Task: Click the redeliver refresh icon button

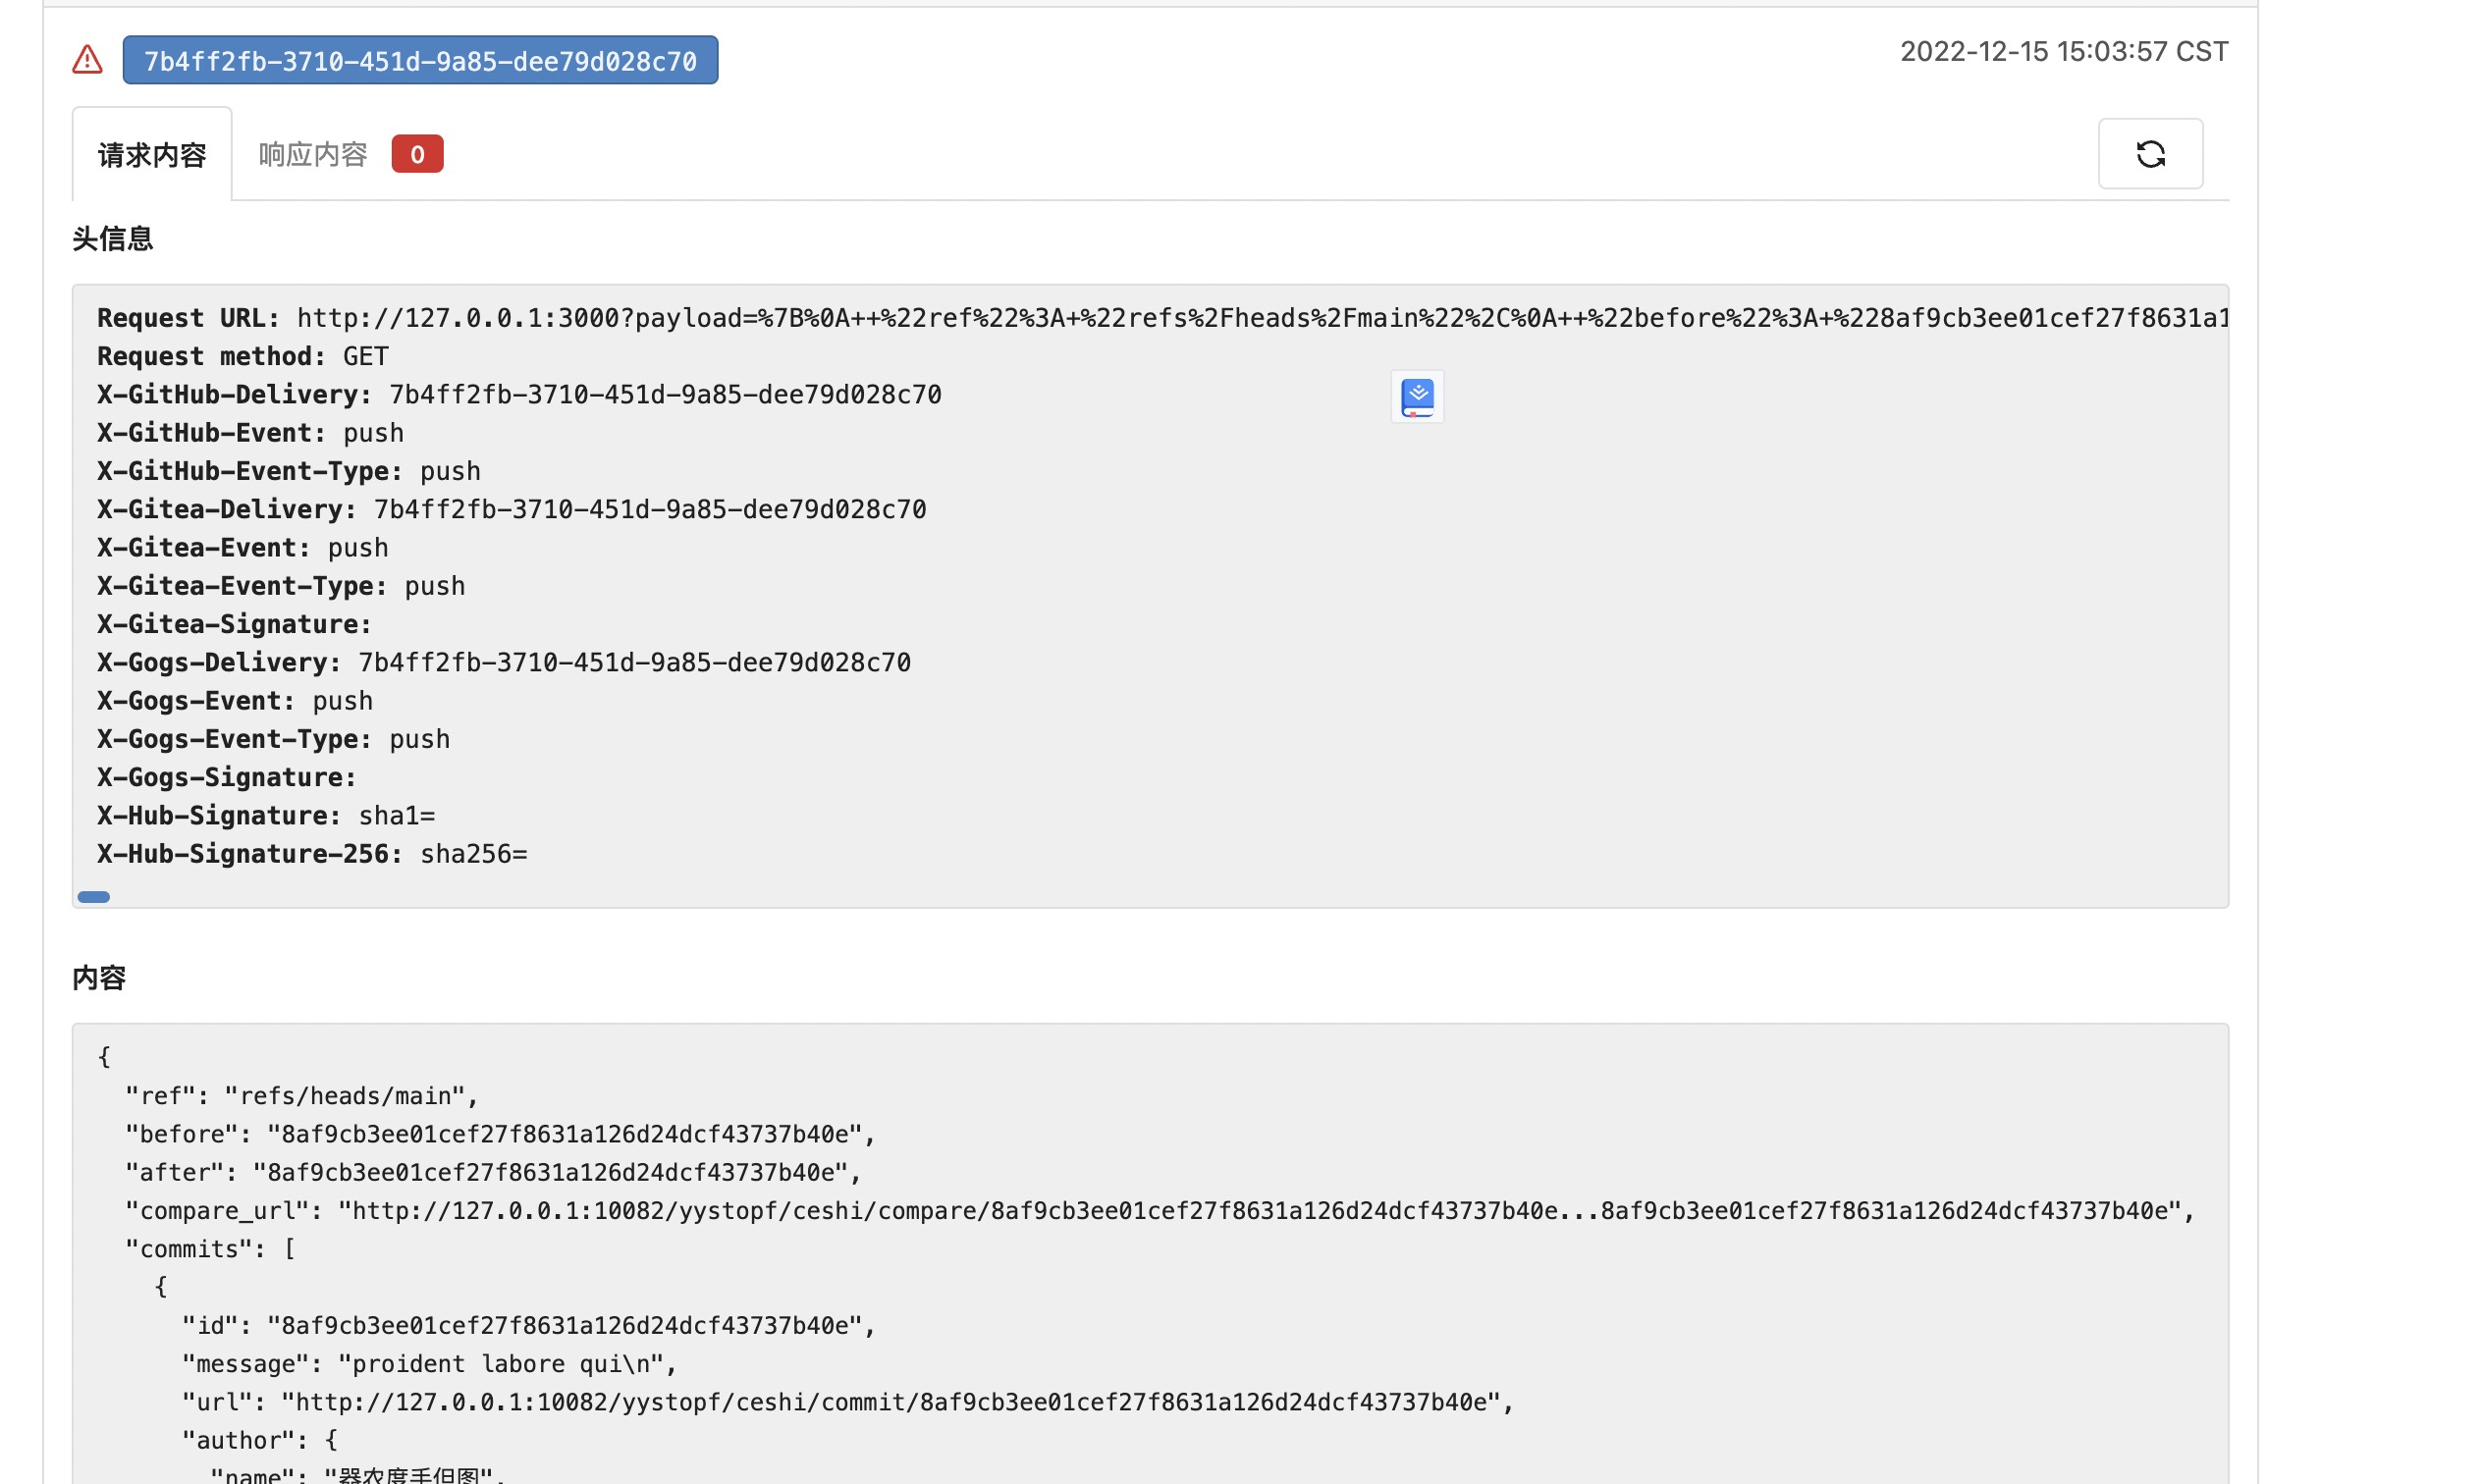Action: tap(2150, 153)
